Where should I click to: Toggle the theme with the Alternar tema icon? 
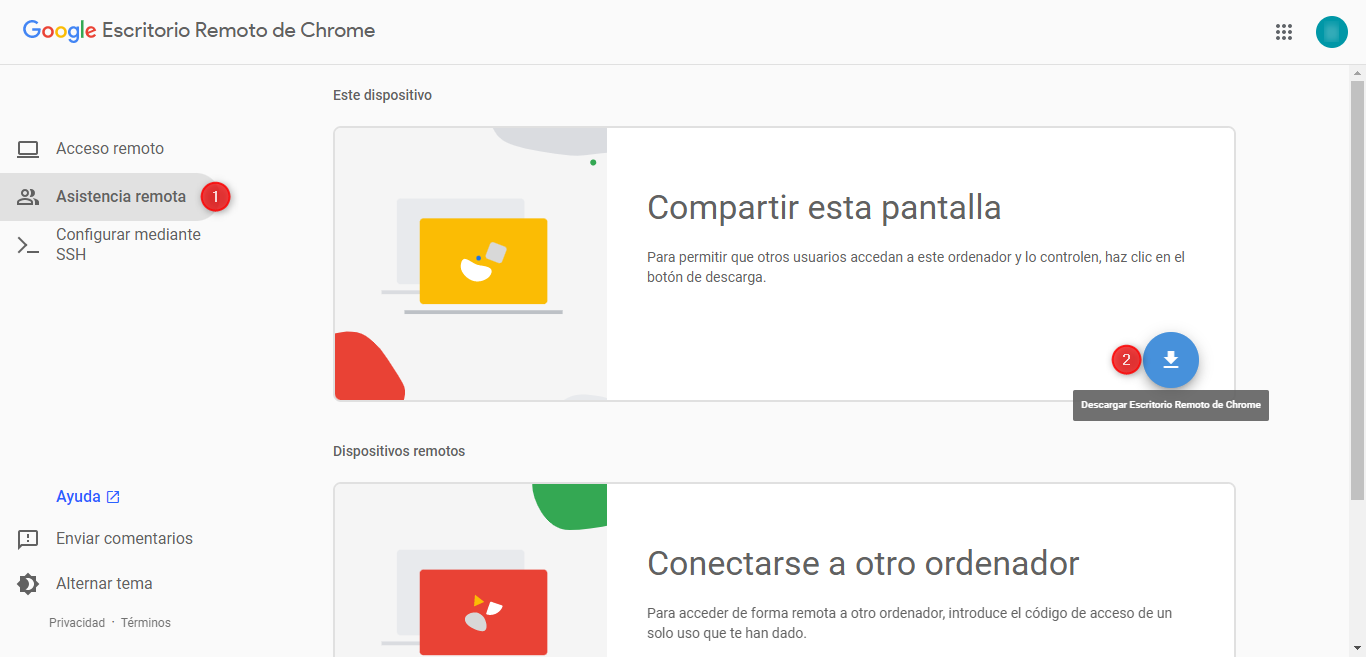(x=28, y=584)
